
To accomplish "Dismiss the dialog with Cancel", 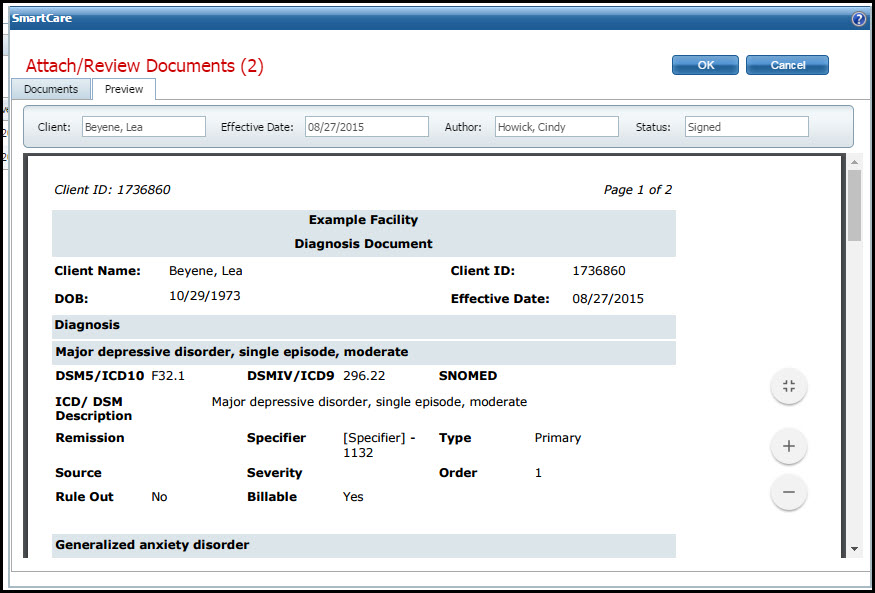I will pyautogui.click(x=787, y=64).
